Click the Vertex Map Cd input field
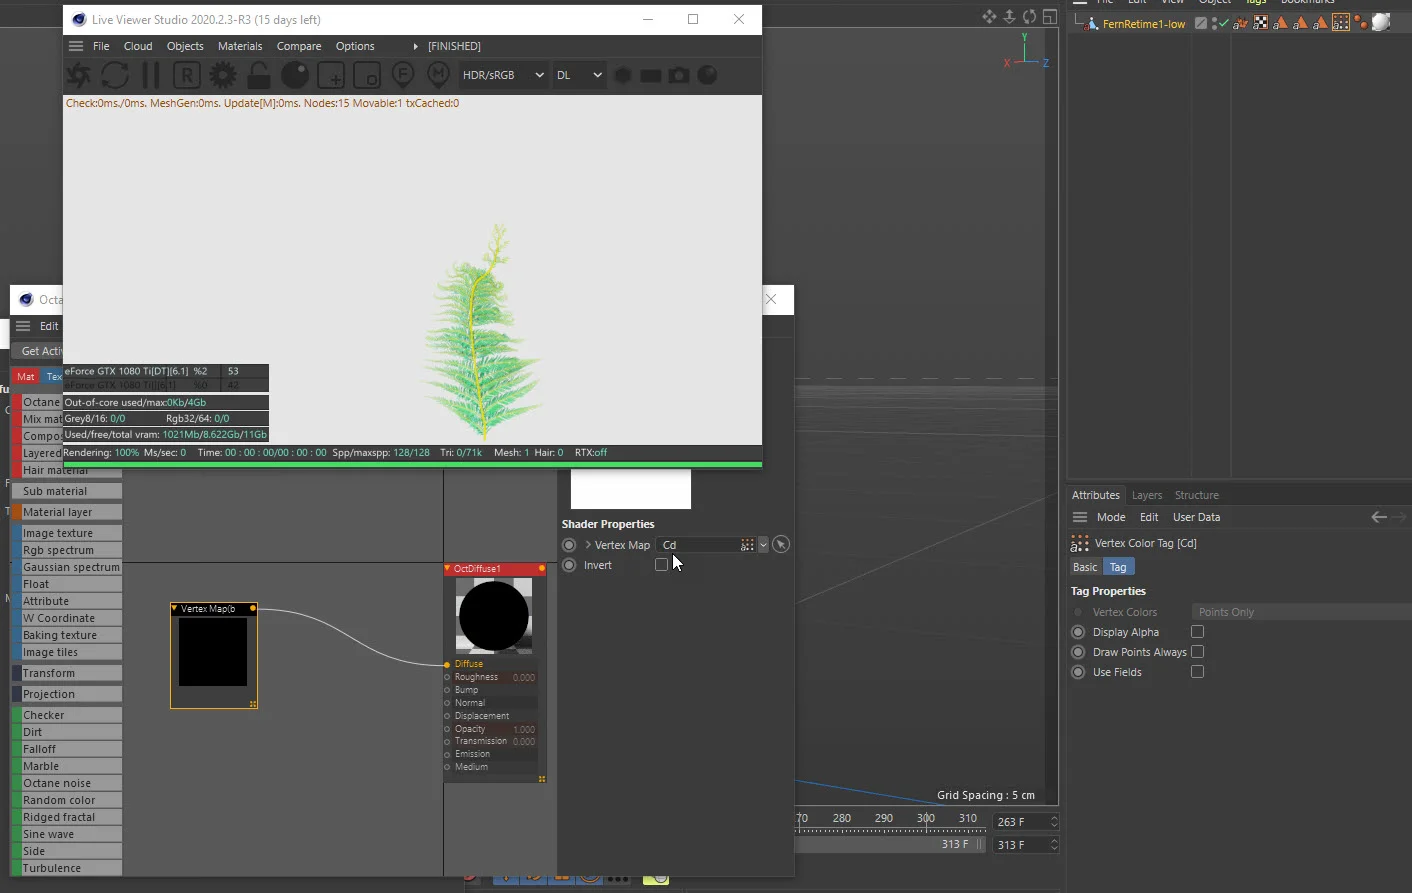This screenshot has height=893, width=1412. [x=700, y=545]
